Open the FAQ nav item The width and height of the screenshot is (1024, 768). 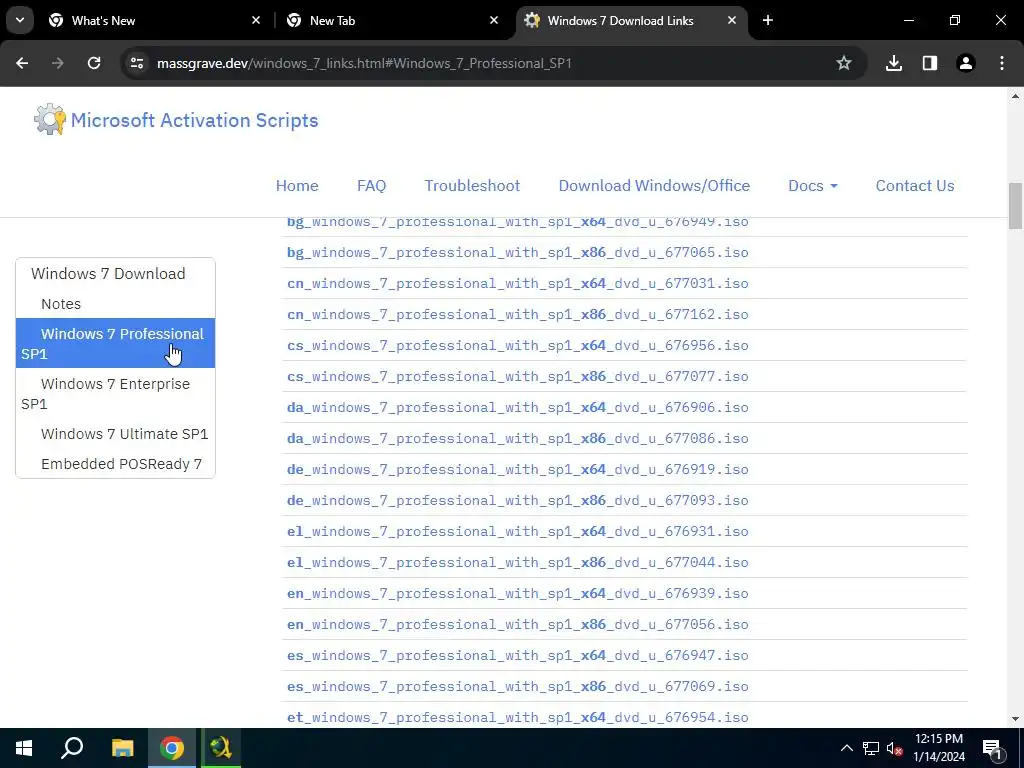(x=372, y=185)
